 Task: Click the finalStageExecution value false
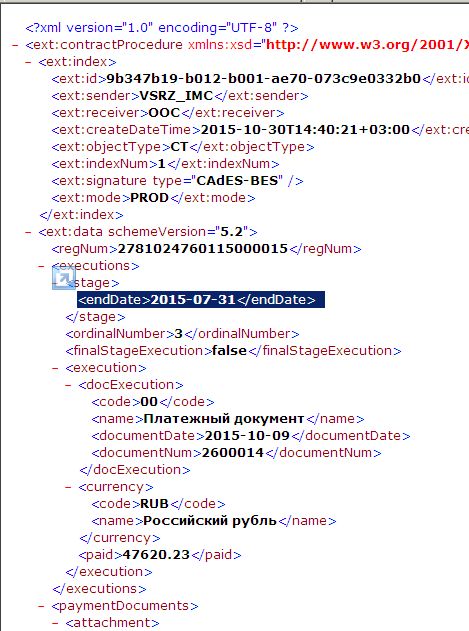click(x=229, y=351)
